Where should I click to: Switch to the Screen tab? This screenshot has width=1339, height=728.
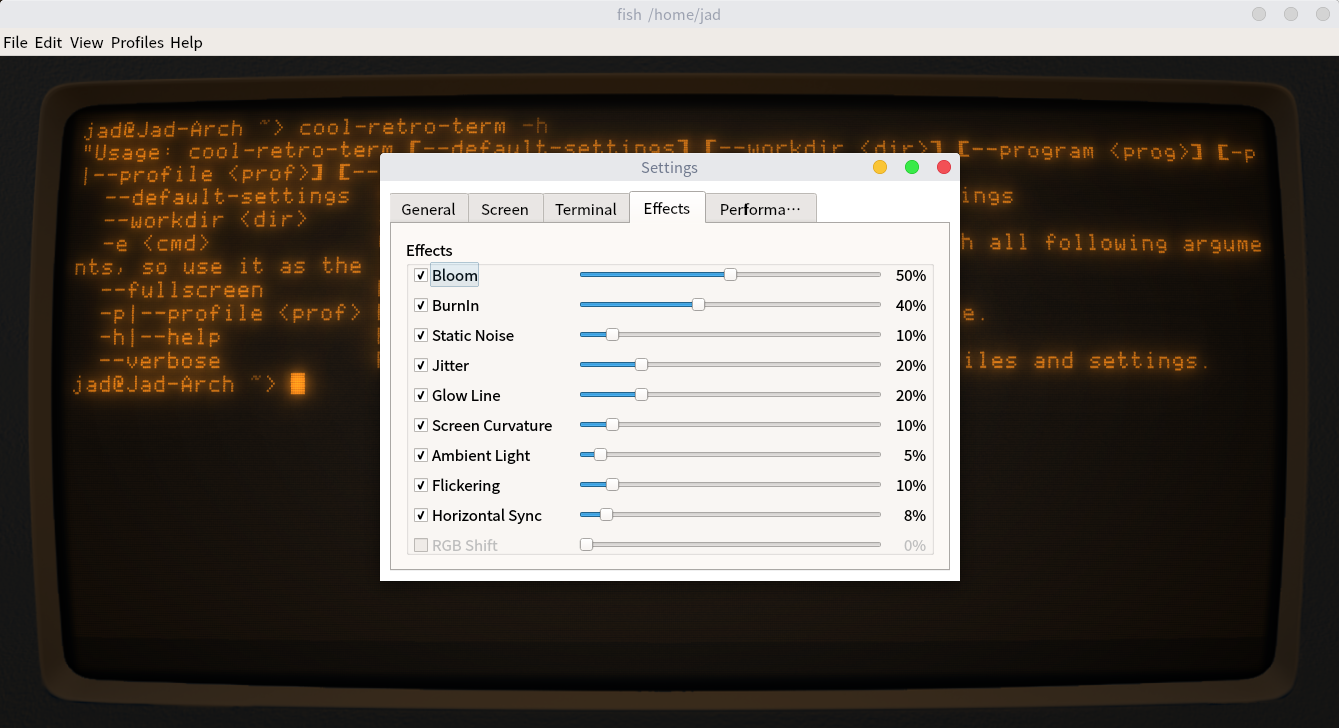click(x=505, y=209)
